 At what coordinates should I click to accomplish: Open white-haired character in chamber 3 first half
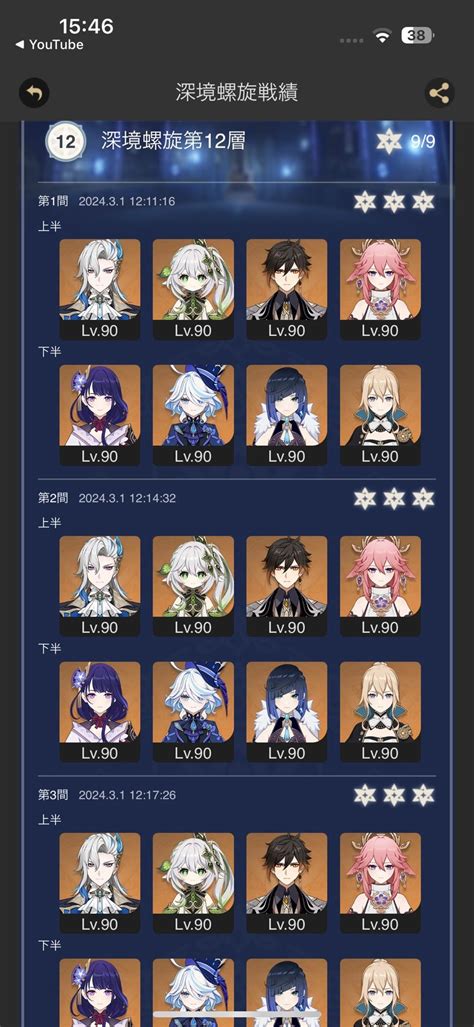(x=100, y=883)
